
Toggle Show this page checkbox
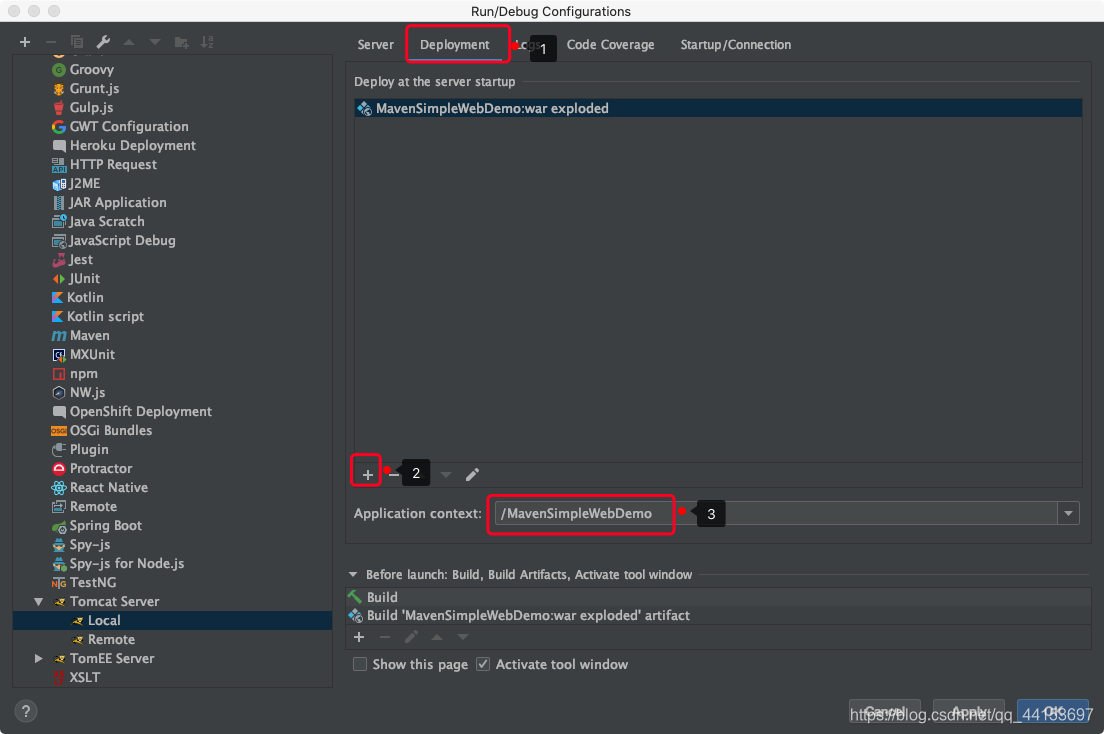click(x=360, y=664)
